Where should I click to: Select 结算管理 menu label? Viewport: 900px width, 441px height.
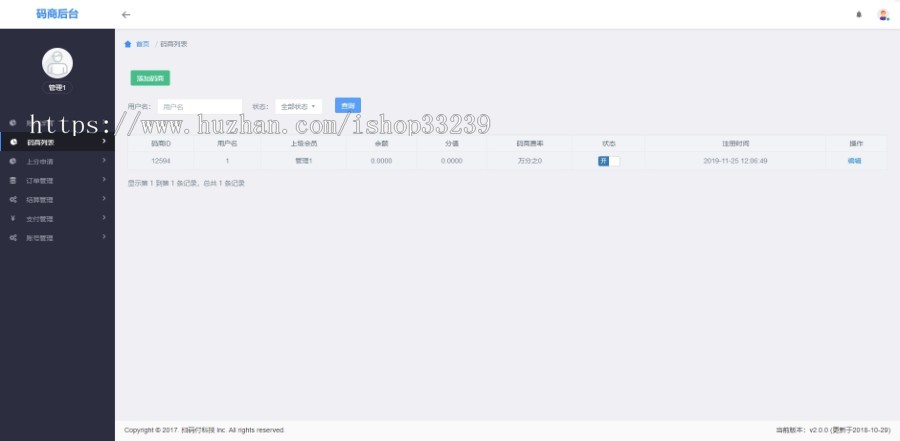40,200
